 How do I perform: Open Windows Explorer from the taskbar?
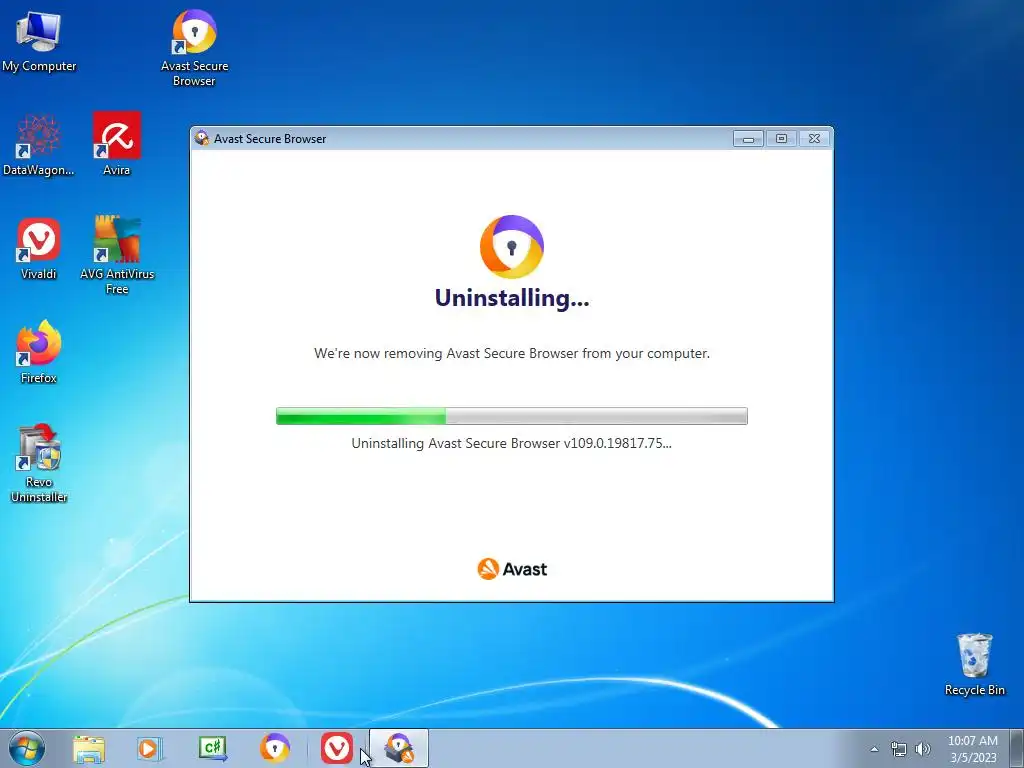pos(89,748)
